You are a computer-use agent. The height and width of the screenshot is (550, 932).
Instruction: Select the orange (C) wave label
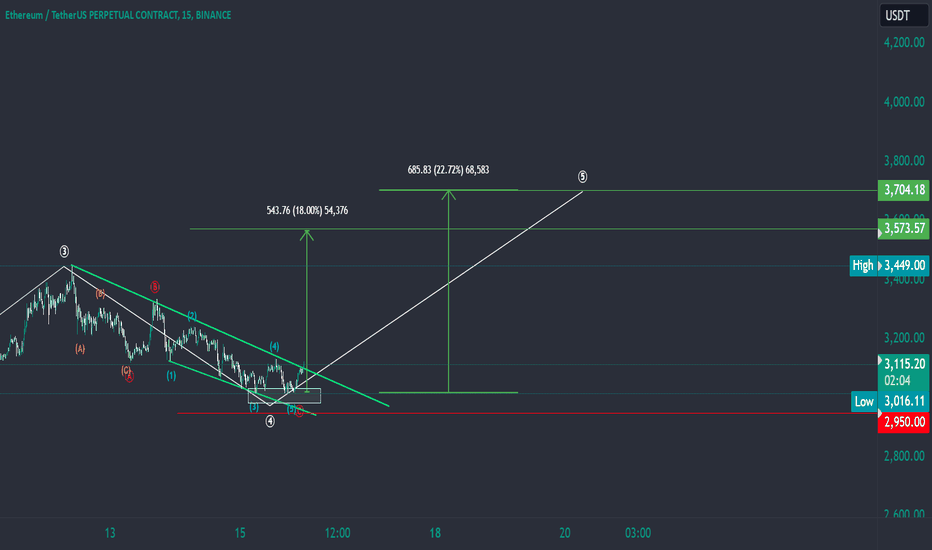tap(126, 370)
